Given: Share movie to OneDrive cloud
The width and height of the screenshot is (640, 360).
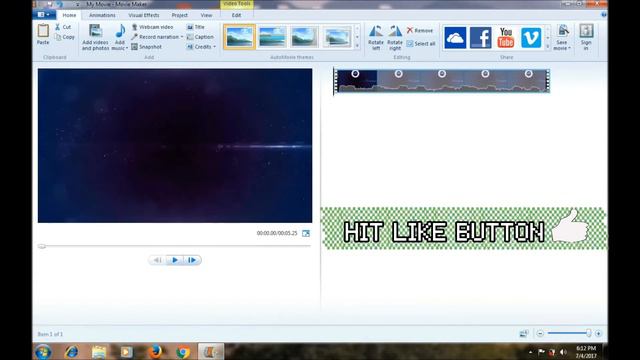Looking at the screenshot, I should [x=455, y=38].
